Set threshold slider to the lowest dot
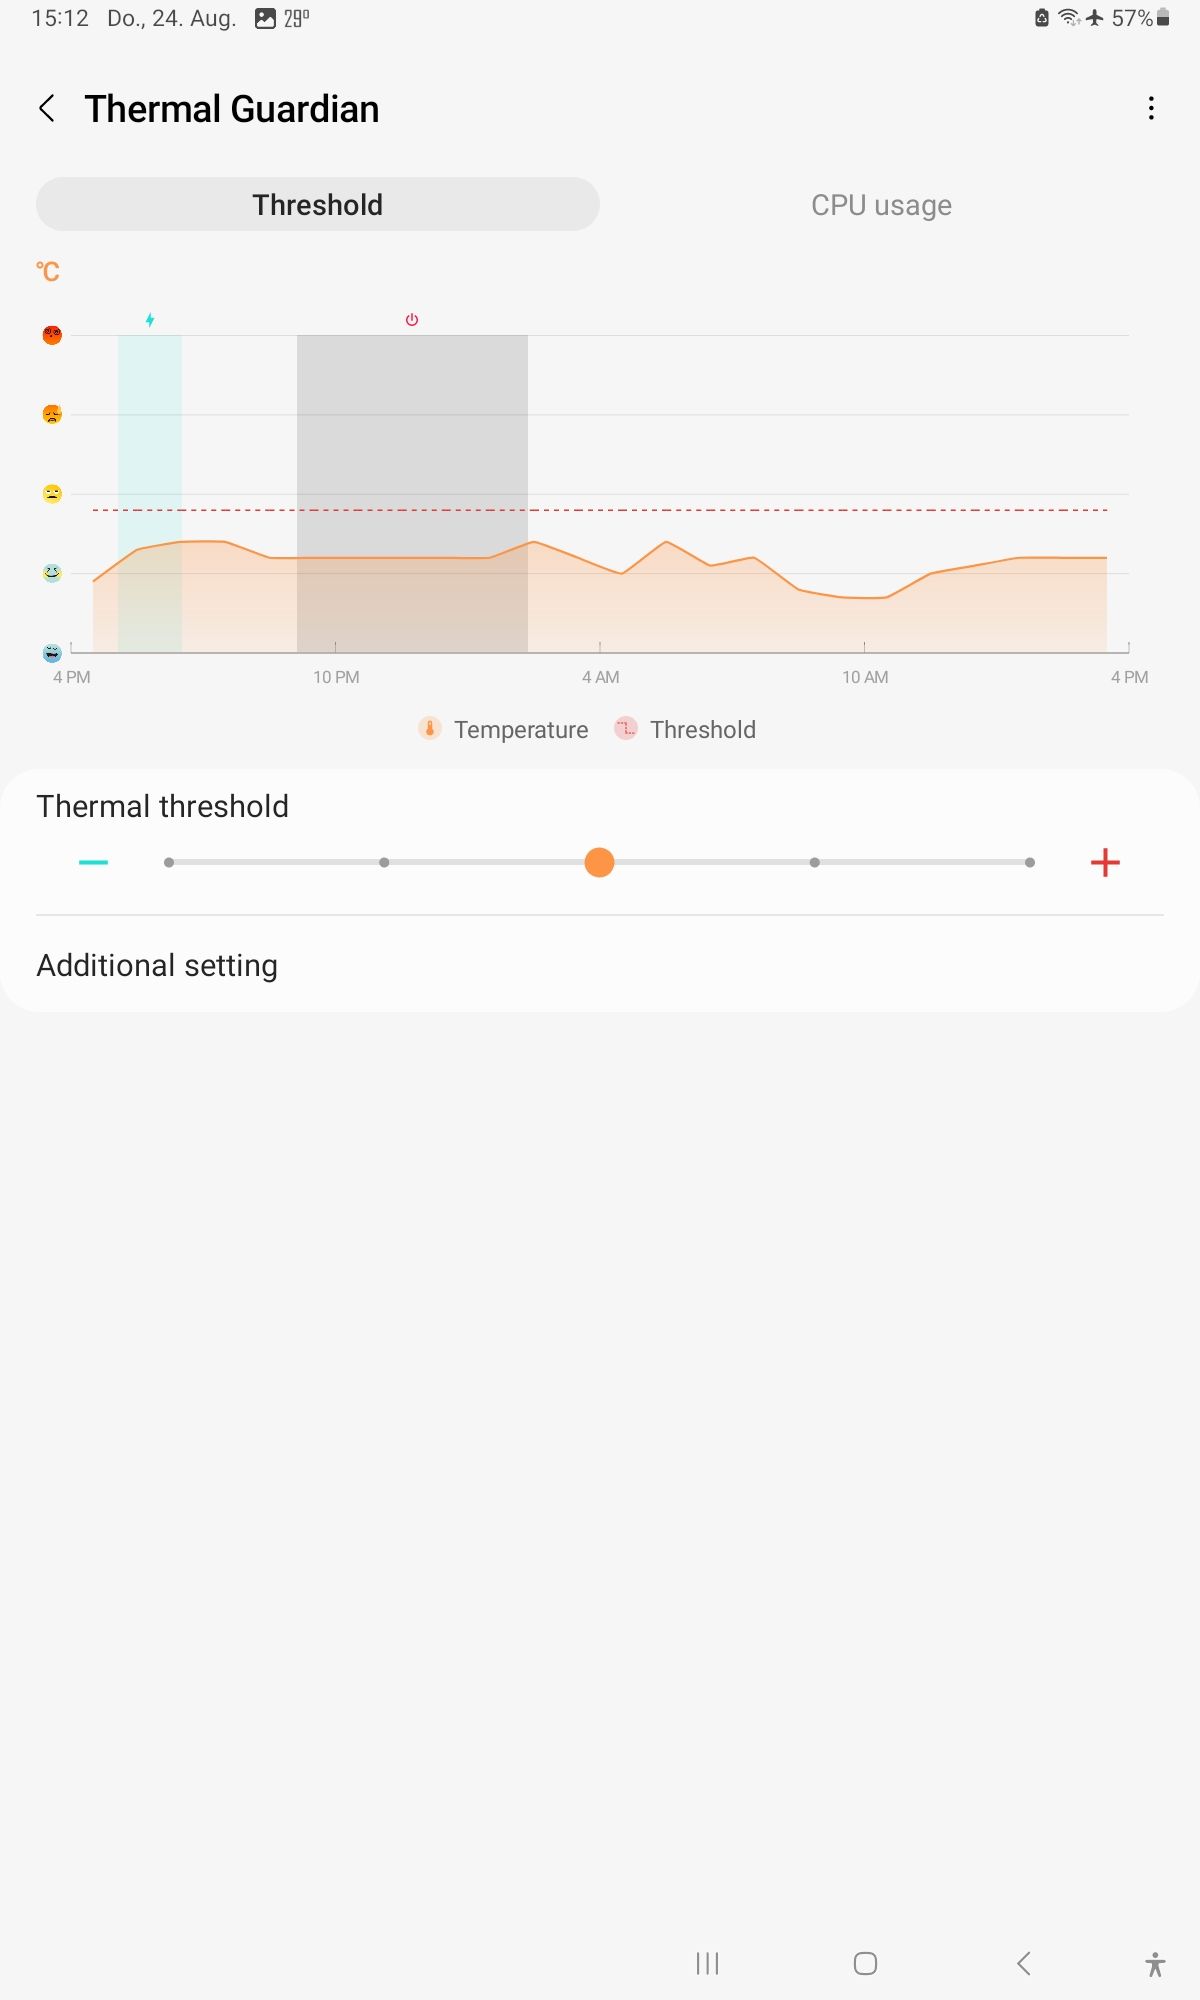The width and height of the screenshot is (1200, 2000). 169,862
